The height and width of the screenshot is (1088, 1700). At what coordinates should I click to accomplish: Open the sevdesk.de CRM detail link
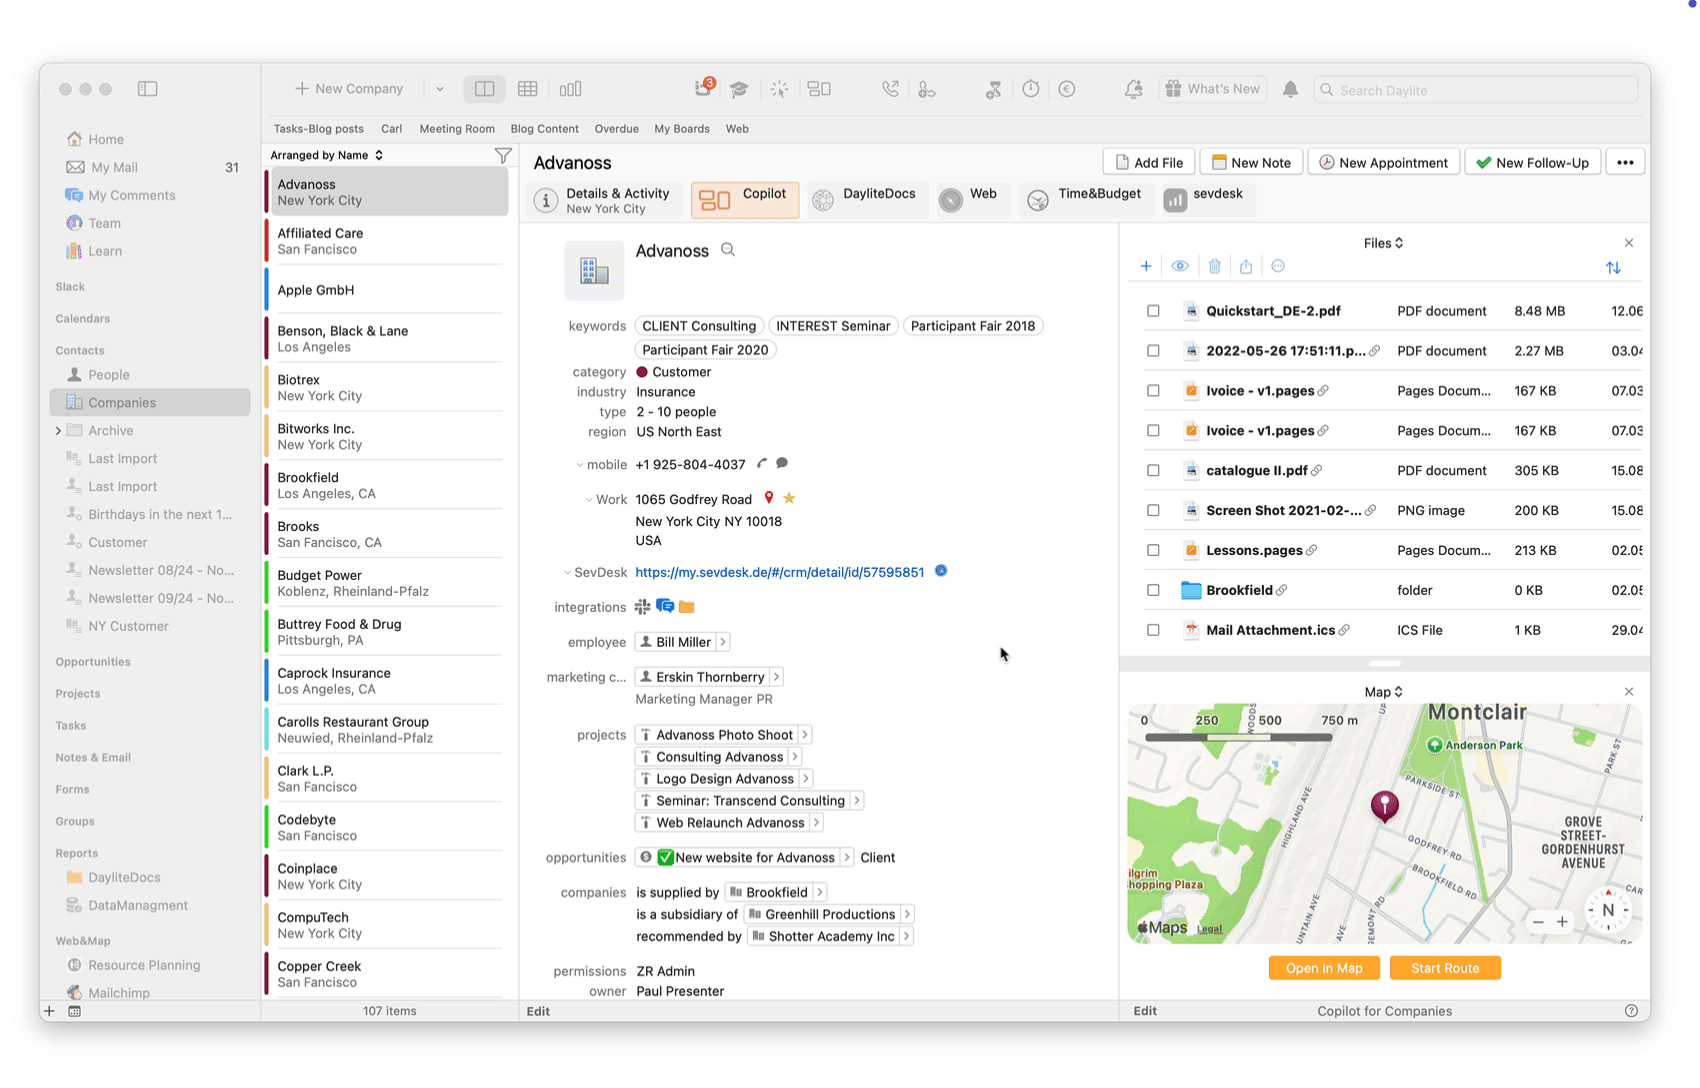click(779, 573)
